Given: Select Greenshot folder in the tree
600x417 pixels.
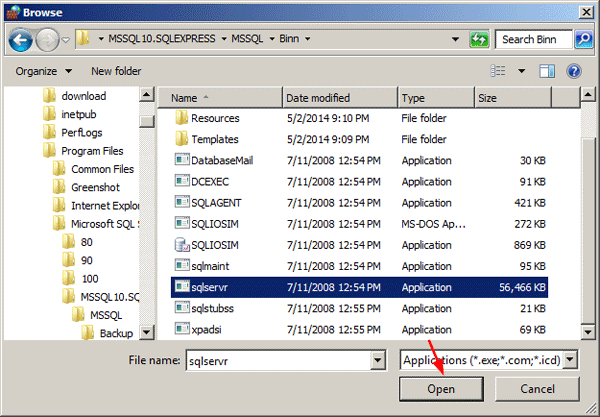Looking at the screenshot, I should [96, 187].
